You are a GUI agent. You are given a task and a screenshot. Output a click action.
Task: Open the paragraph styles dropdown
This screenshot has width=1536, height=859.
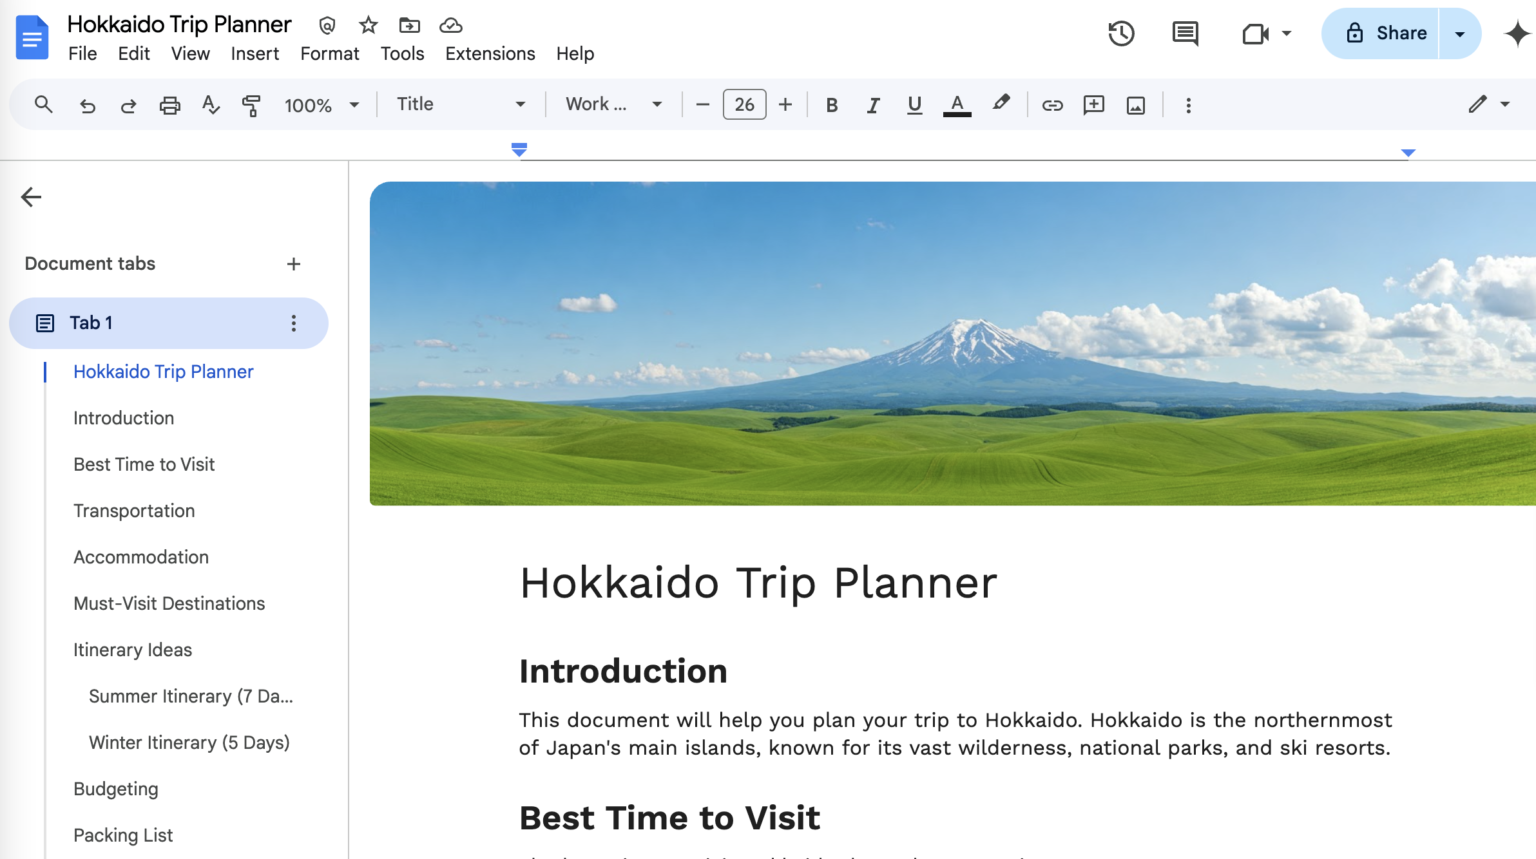pyautogui.click(x=460, y=104)
